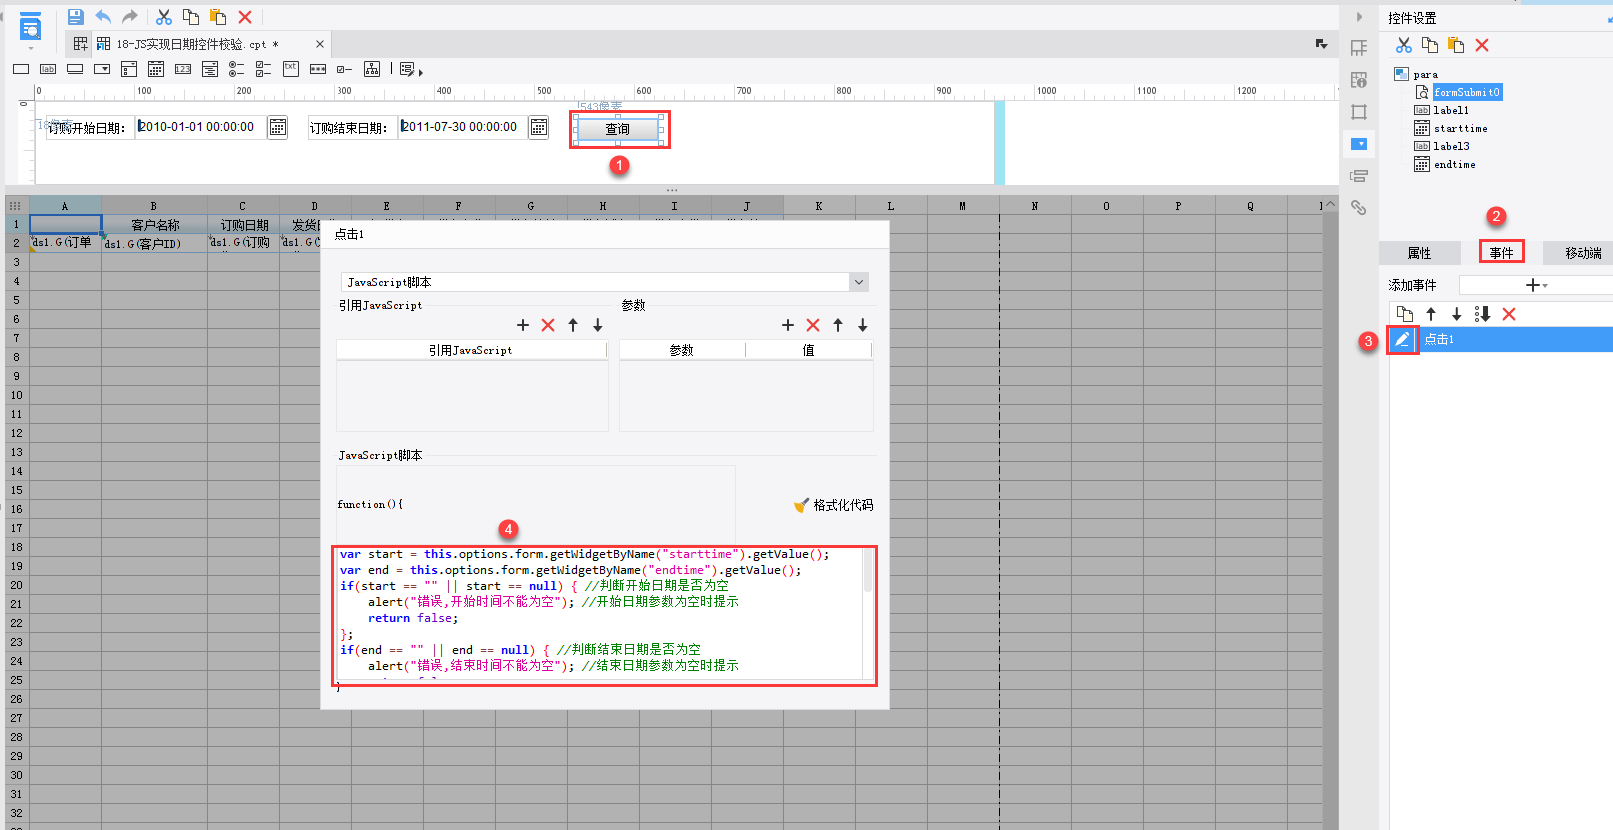Select starttime in the widget tree
Screen dimensions: 1613x830
click(x=1460, y=128)
